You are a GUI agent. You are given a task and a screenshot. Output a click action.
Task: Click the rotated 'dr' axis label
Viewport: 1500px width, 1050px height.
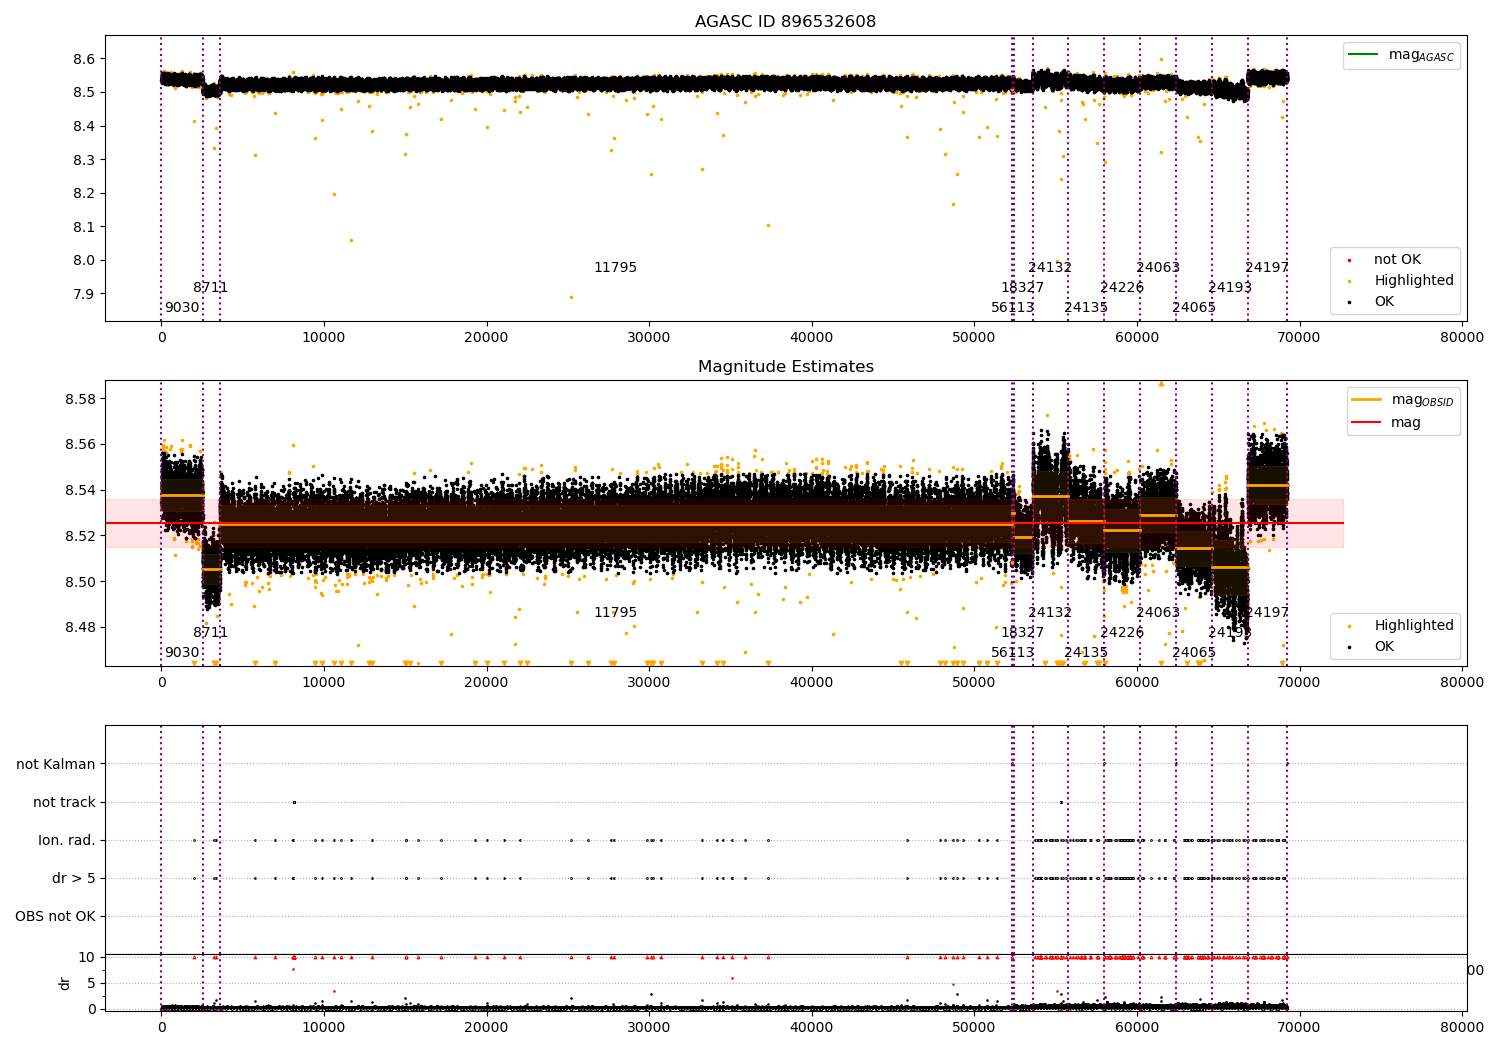pyautogui.click(x=65, y=983)
